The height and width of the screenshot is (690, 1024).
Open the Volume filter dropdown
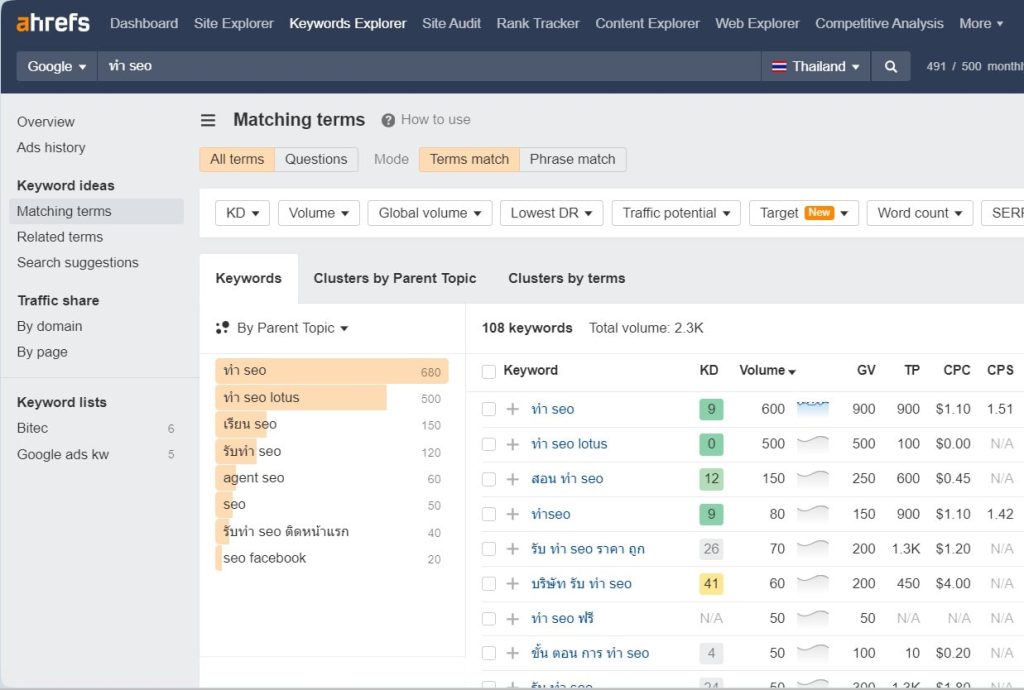point(319,213)
